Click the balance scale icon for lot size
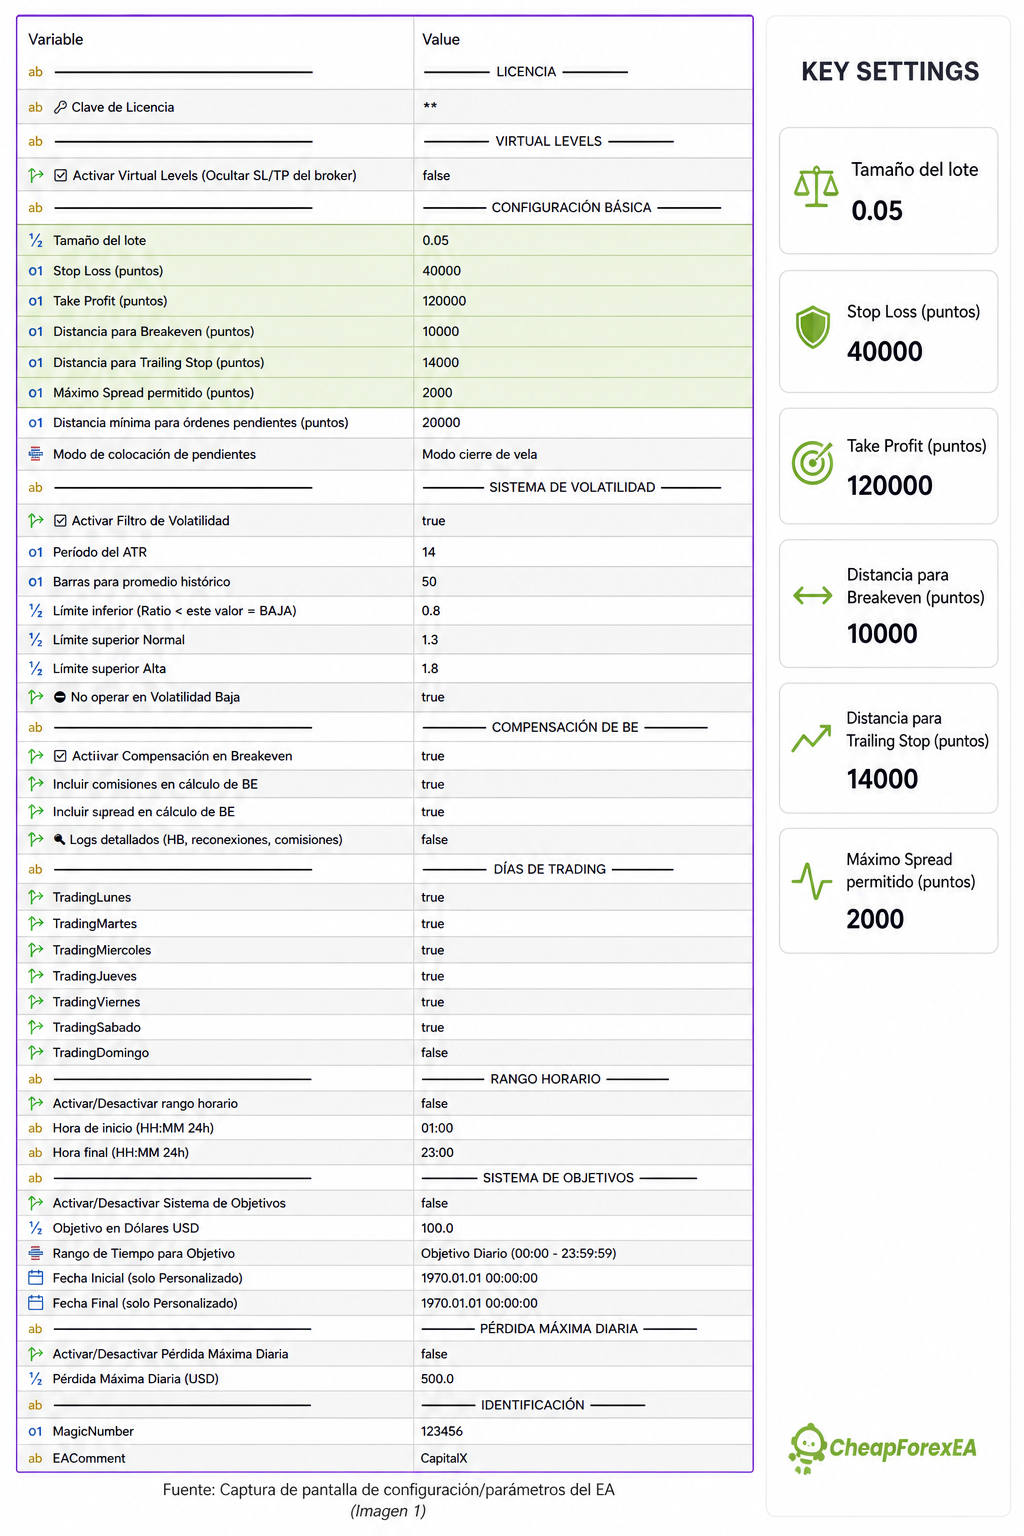The image size is (1024, 1536). click(816, 187)
